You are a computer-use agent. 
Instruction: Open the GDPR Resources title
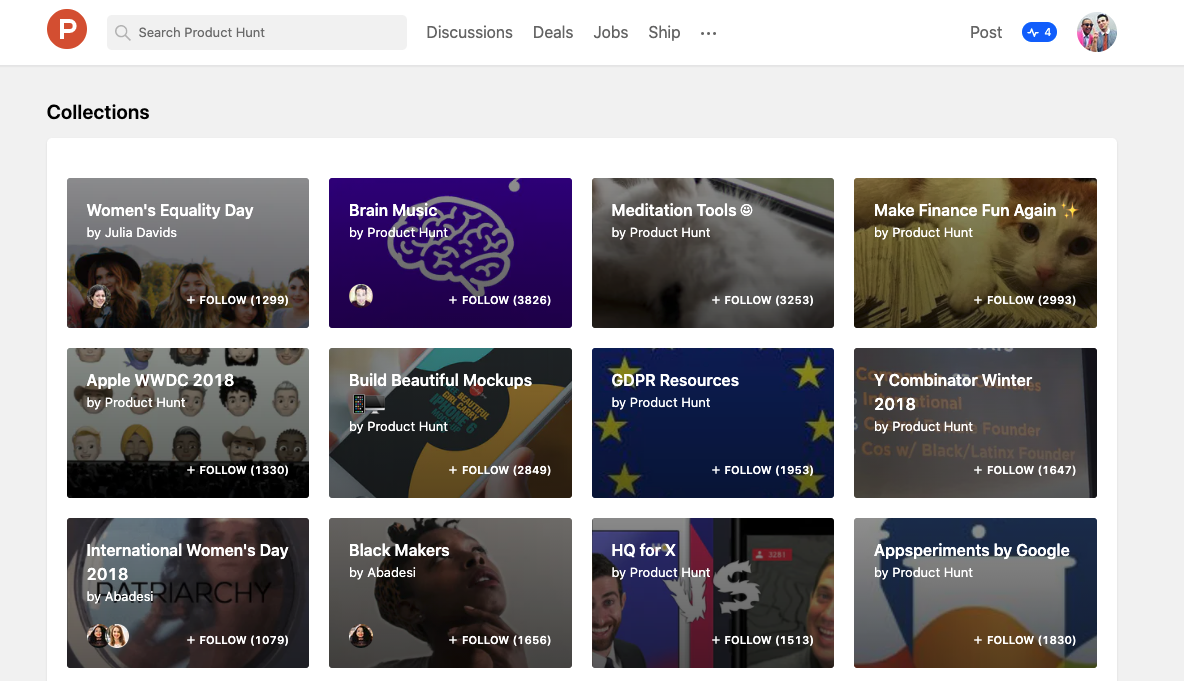675,380
